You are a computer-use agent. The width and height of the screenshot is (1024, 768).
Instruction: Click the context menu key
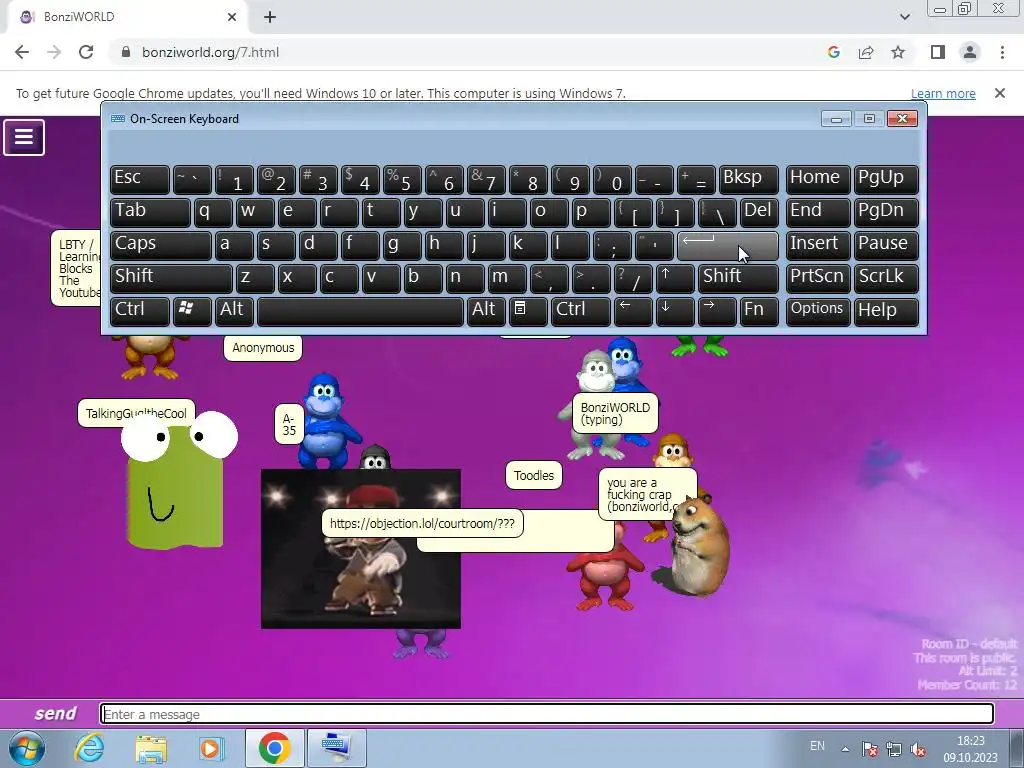click(528, 311)
